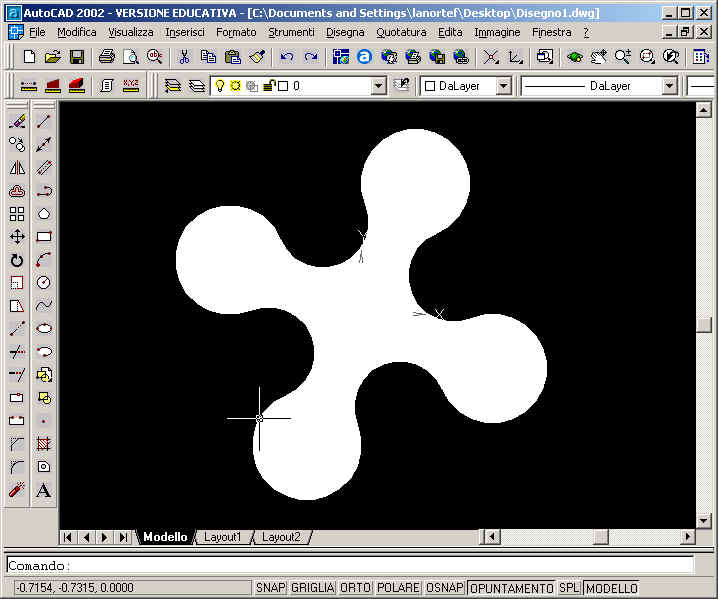Image resolution: width=718 pixels, height=599 pixels.
Task: Select the Modello tab
Action: coord(165,537)
